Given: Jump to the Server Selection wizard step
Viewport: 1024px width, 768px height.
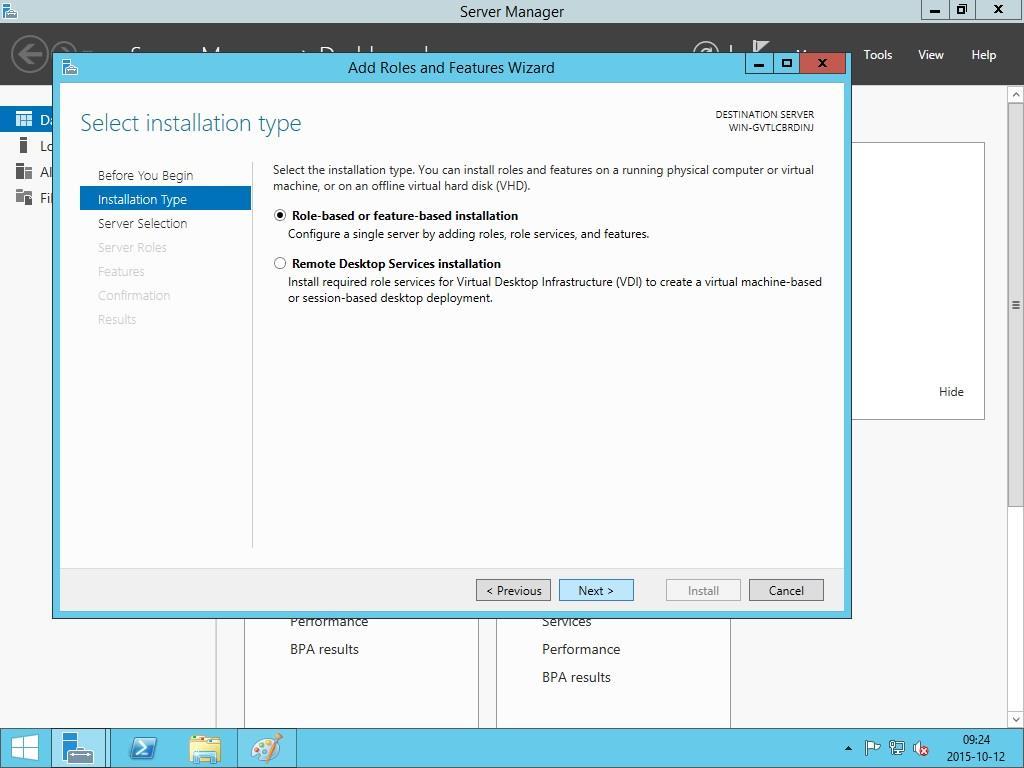Looking at the screenshot, I should (x=142, y=223).
